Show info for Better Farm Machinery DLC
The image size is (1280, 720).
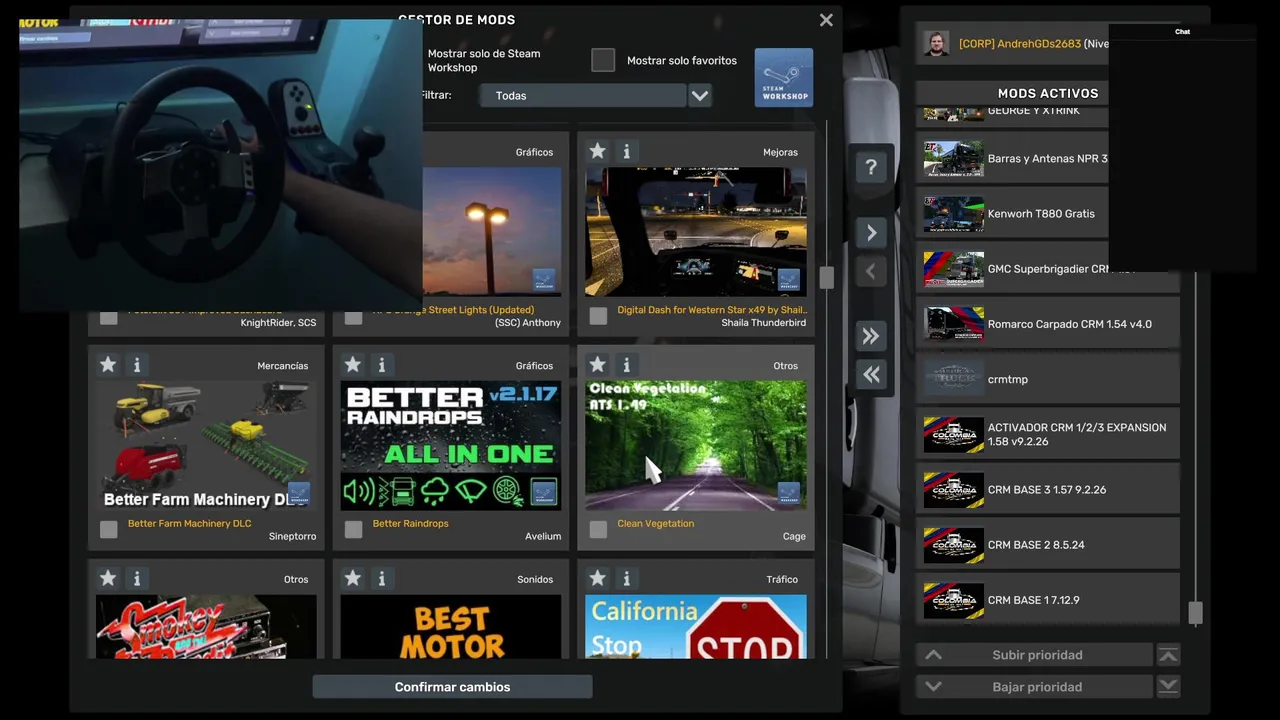137,365
